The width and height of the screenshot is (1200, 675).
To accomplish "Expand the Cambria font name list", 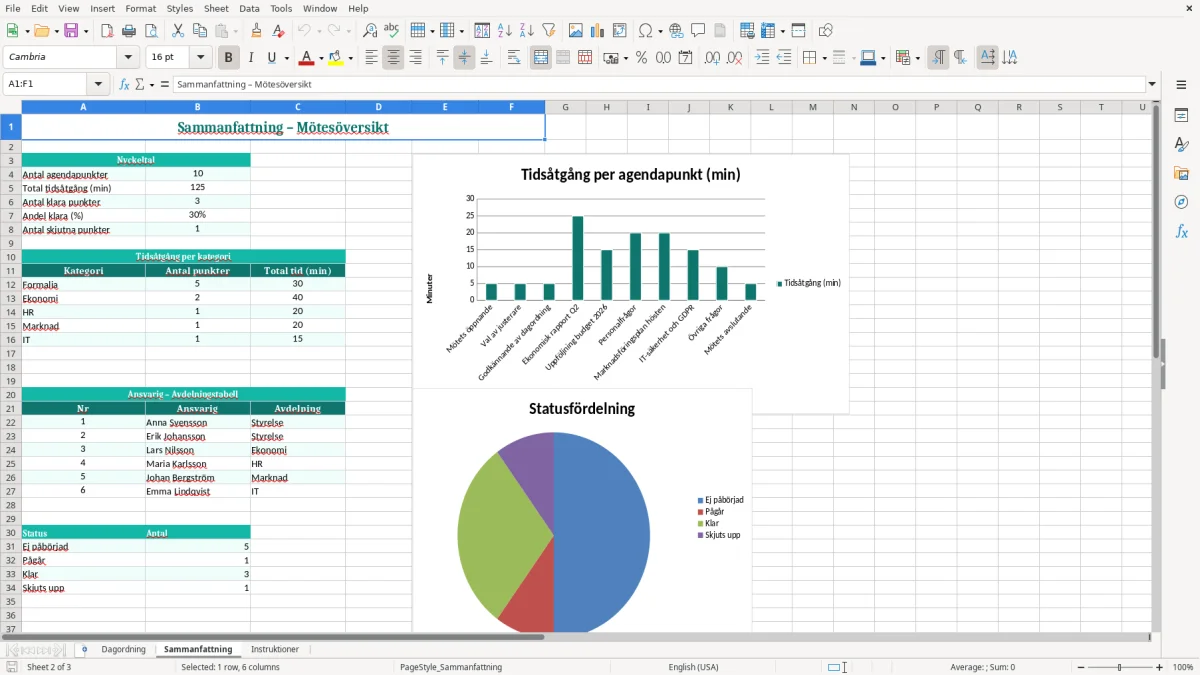I will tap(130, 58).
